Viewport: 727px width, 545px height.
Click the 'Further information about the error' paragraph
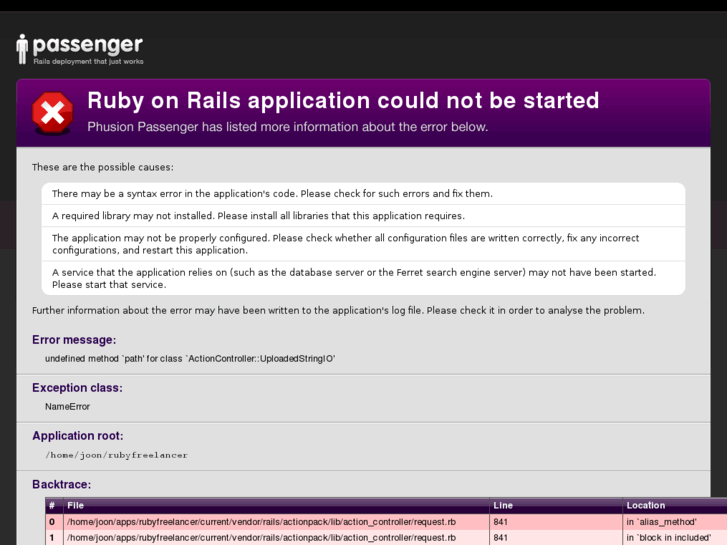[338, 310]
